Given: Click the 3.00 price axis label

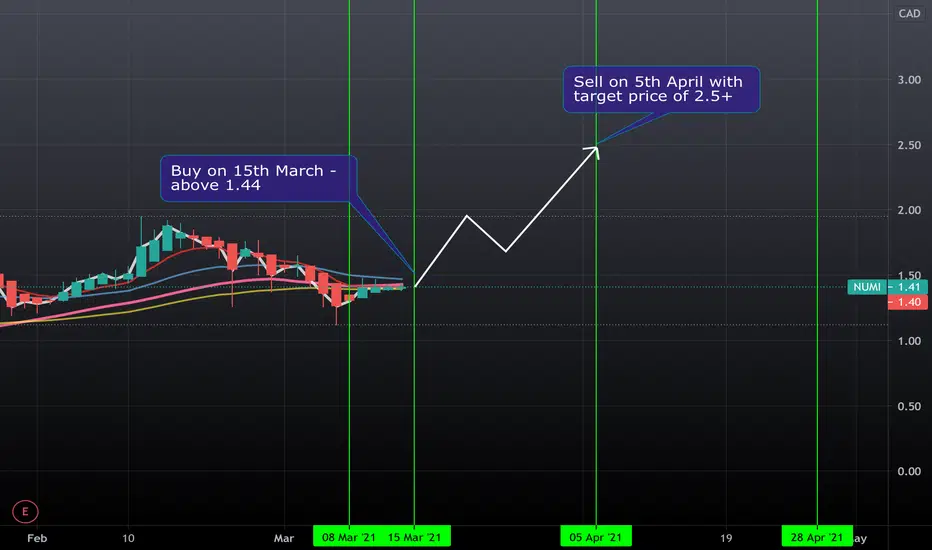Looking at the screenshot, I should pos(909,80).
